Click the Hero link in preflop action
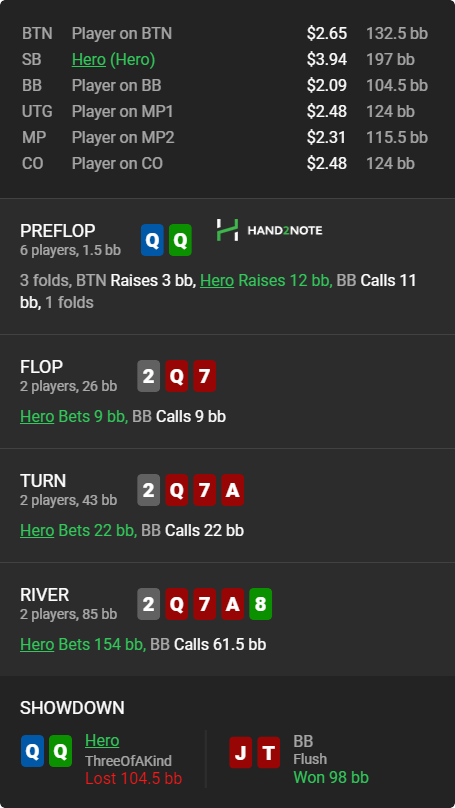 point(217,280)
